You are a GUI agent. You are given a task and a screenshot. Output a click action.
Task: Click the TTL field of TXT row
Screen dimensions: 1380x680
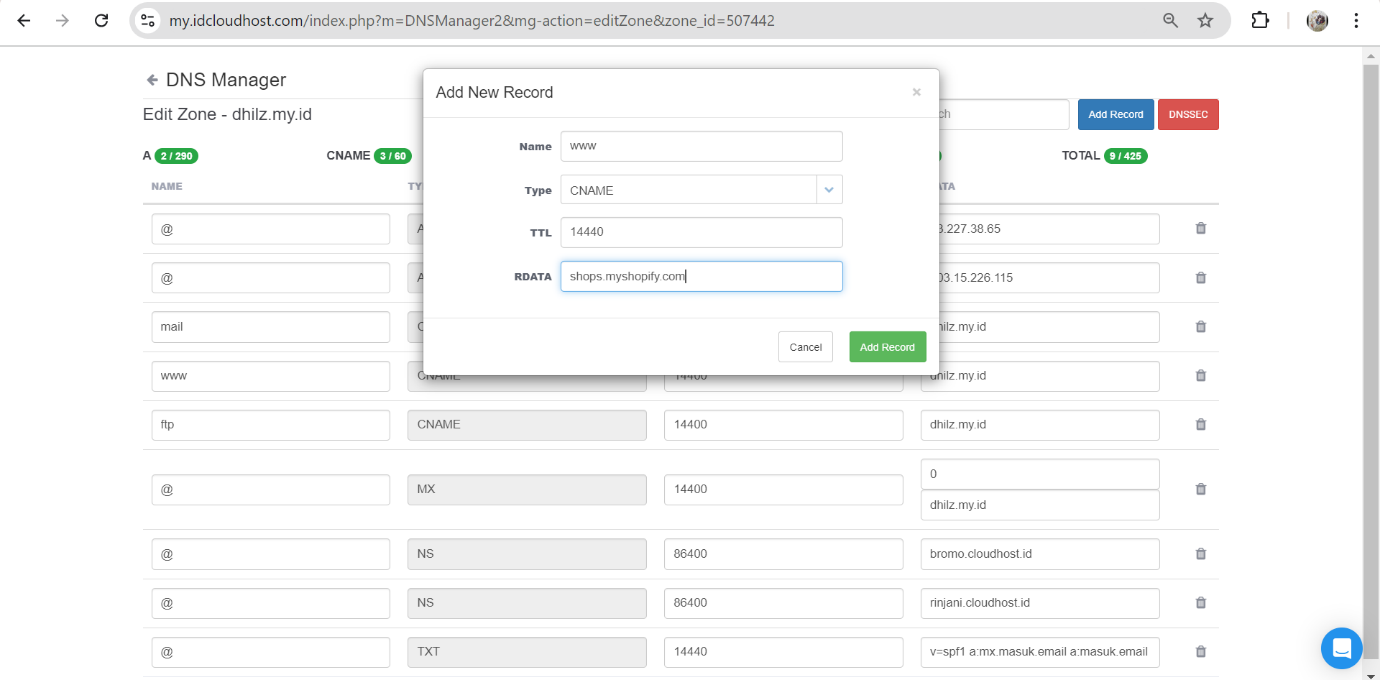[x=784, y=651]
